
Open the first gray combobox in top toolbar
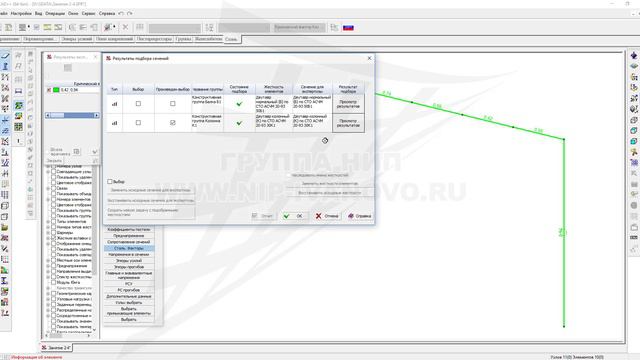175,28
